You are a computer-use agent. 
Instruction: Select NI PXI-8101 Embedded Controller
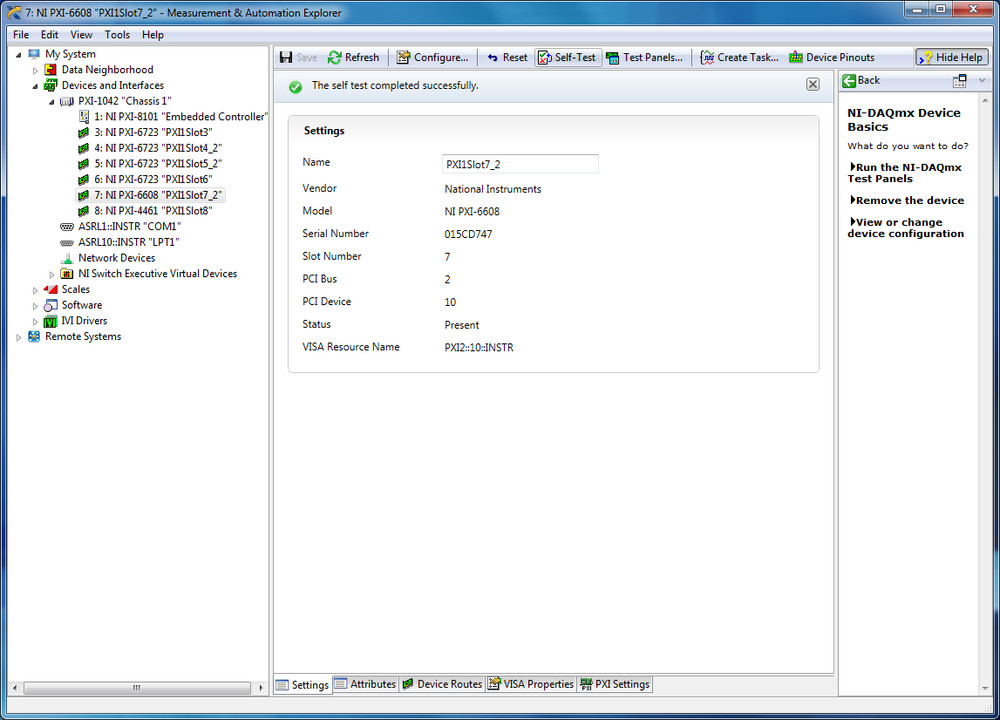[x=173, y=117]
